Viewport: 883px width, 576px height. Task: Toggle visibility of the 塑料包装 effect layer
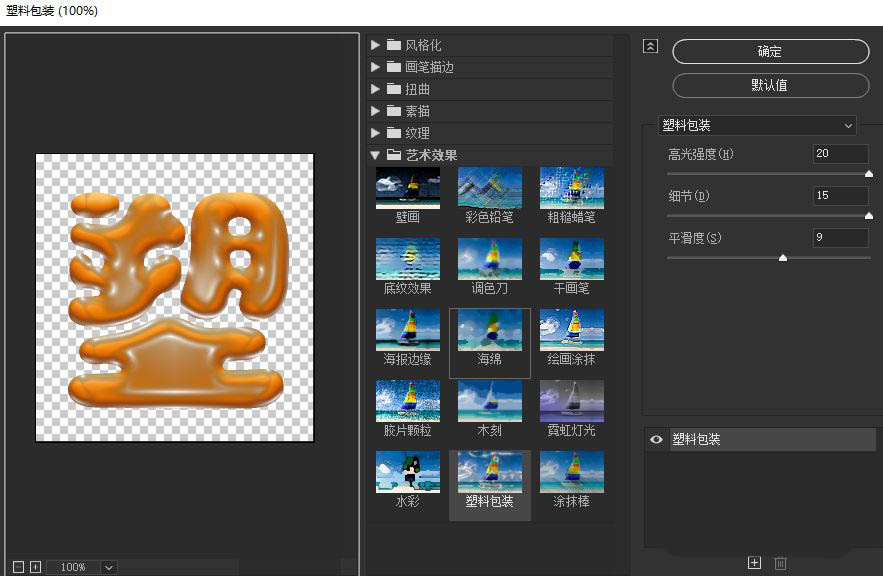coord(656,439)
